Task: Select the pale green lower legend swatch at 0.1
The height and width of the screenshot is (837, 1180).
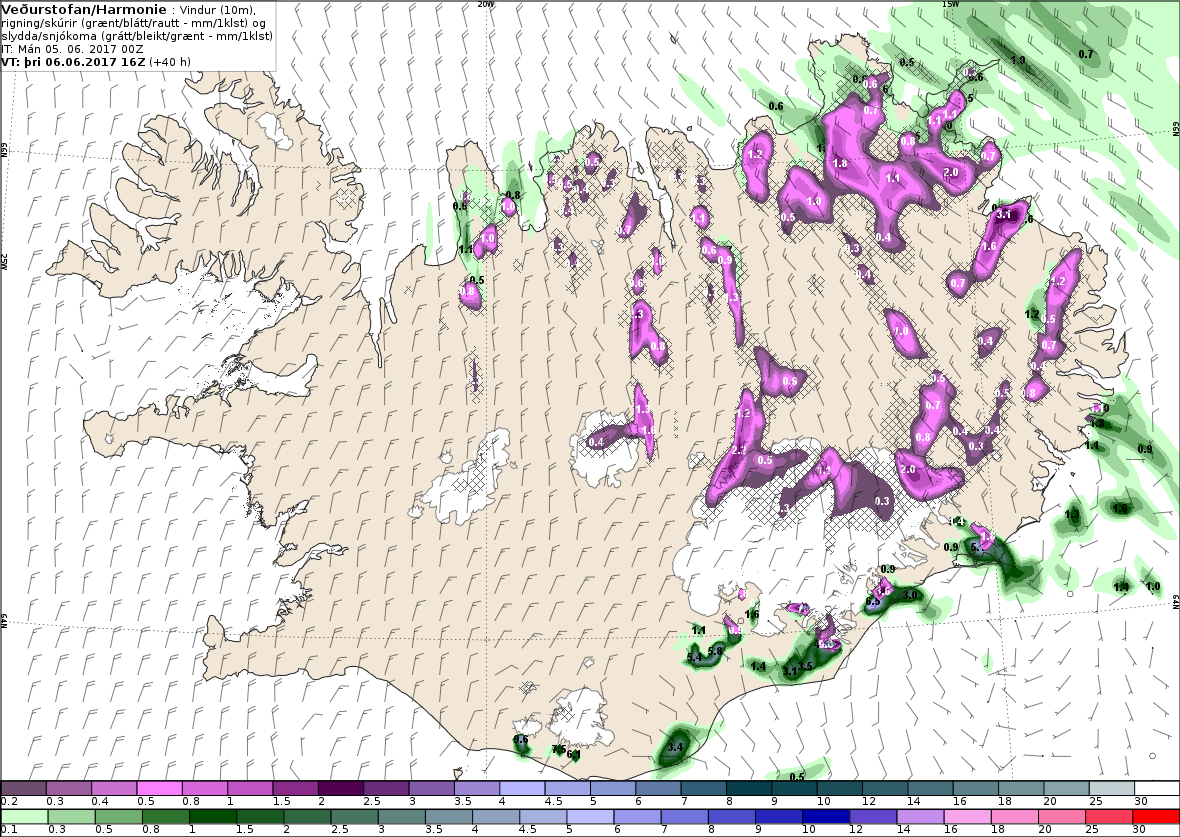Action: (24, 817)
